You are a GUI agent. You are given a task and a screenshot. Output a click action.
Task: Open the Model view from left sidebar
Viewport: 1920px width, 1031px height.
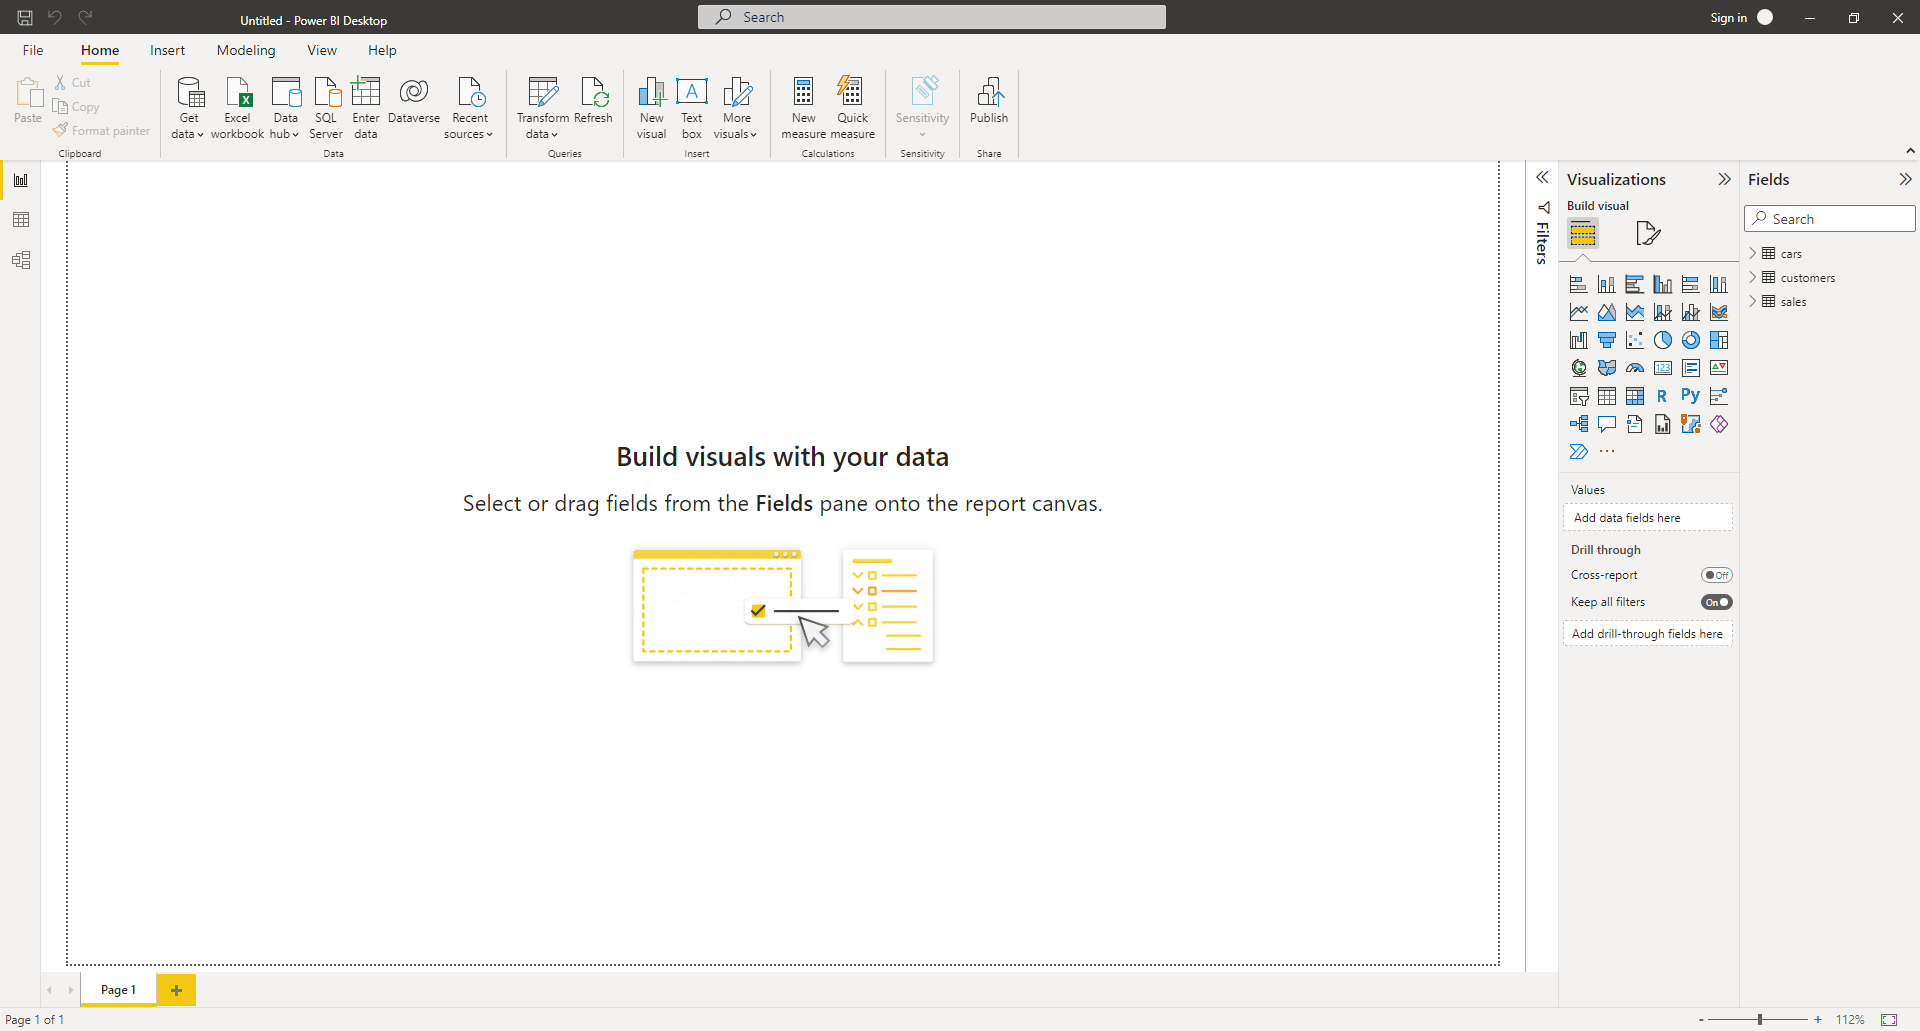pos(21,260)
